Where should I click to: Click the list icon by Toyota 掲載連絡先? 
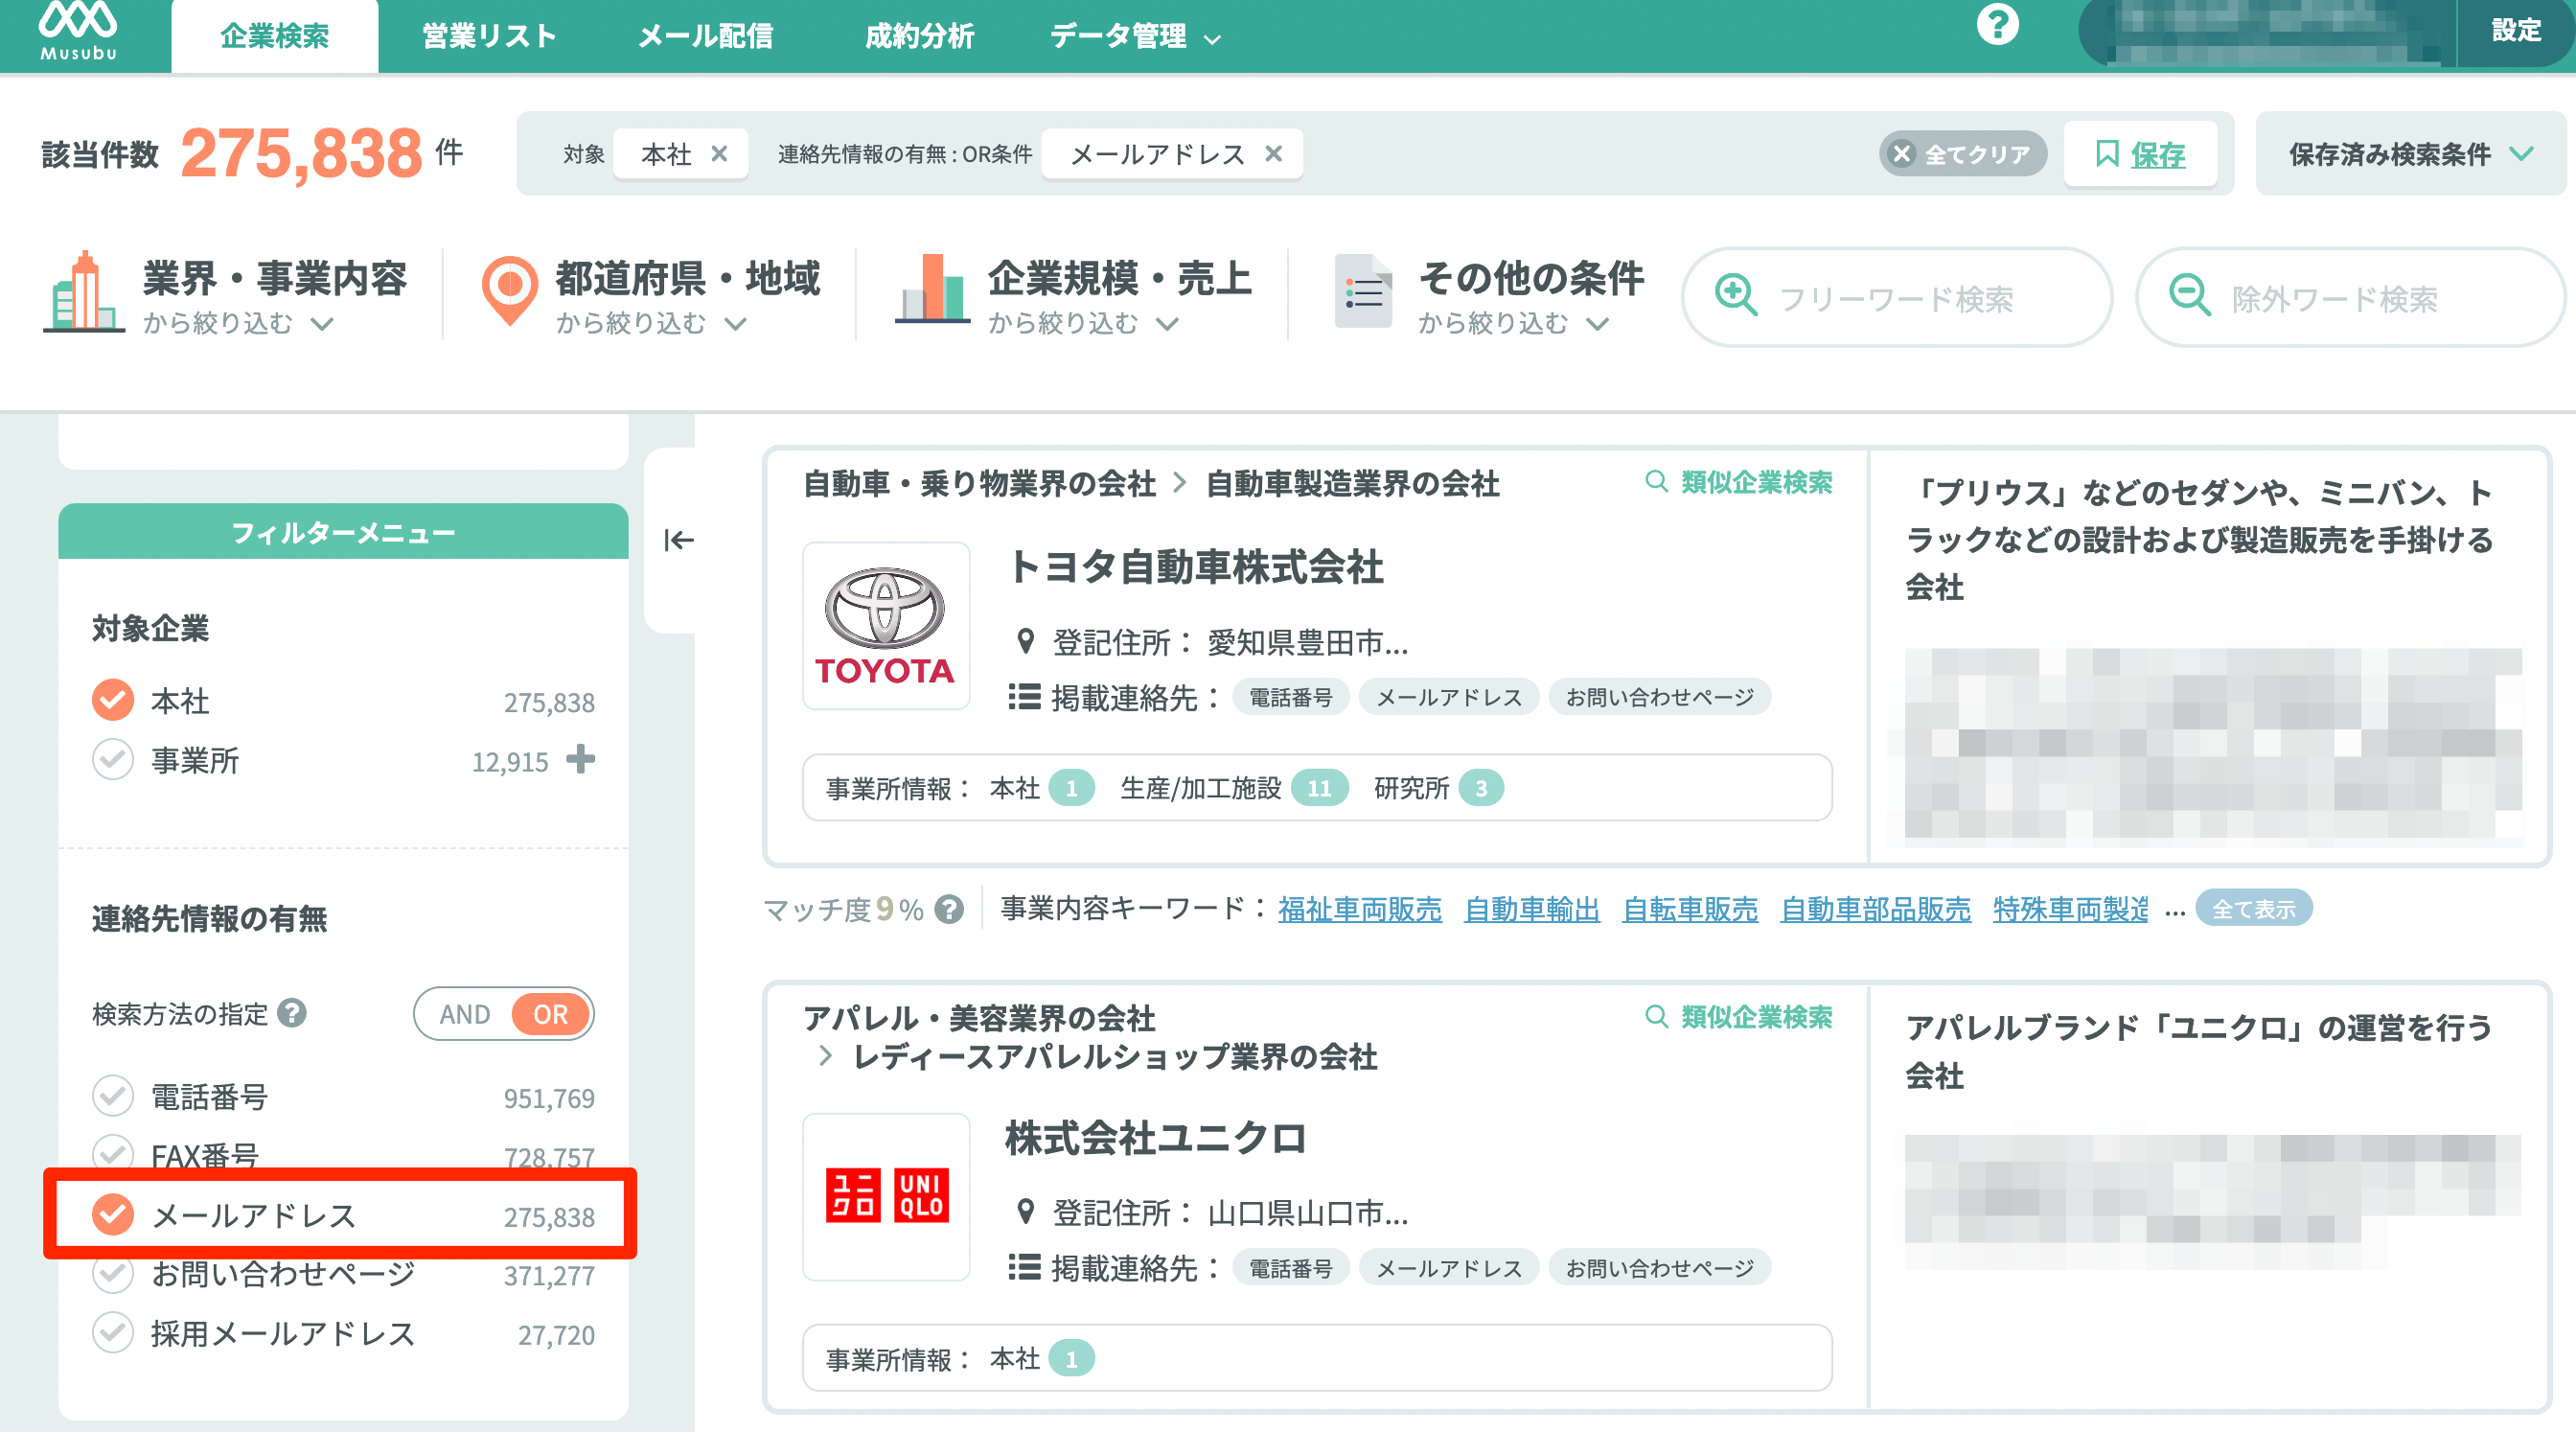tap(1024, 697)
